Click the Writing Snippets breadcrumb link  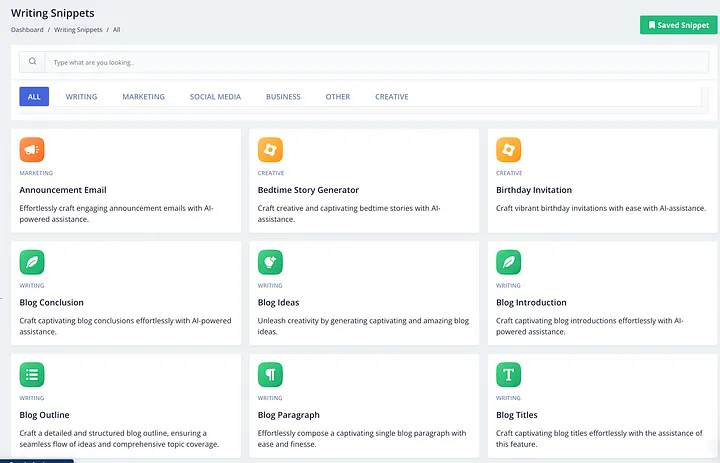78,30
